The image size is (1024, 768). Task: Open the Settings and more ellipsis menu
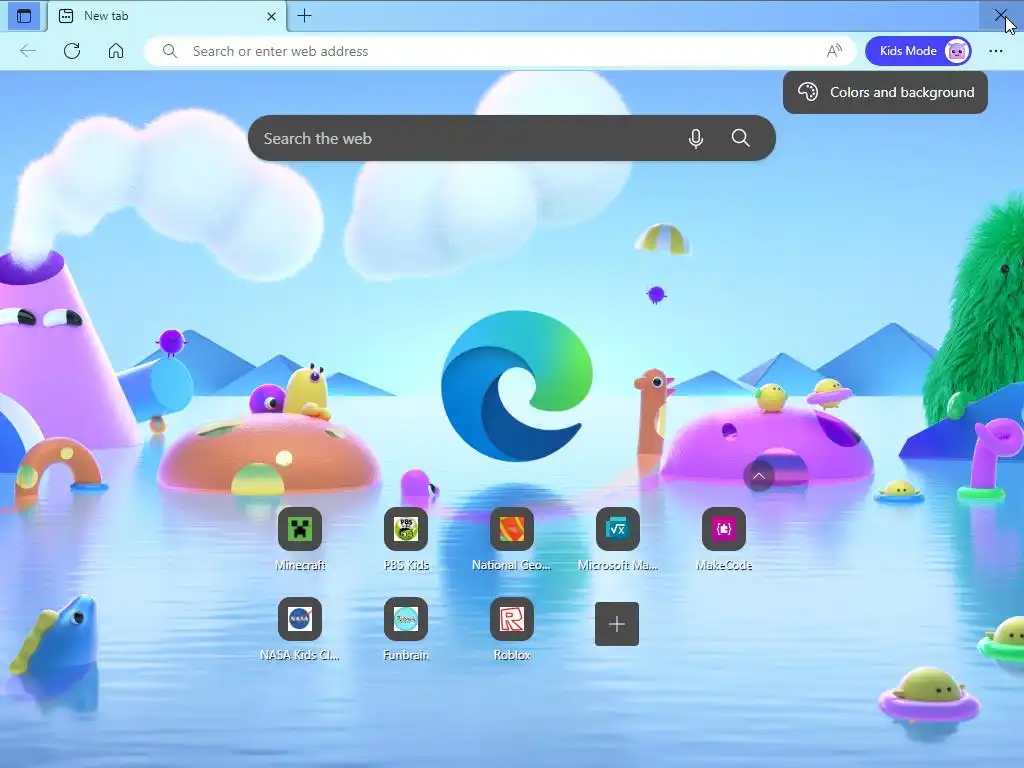[995, 51]
